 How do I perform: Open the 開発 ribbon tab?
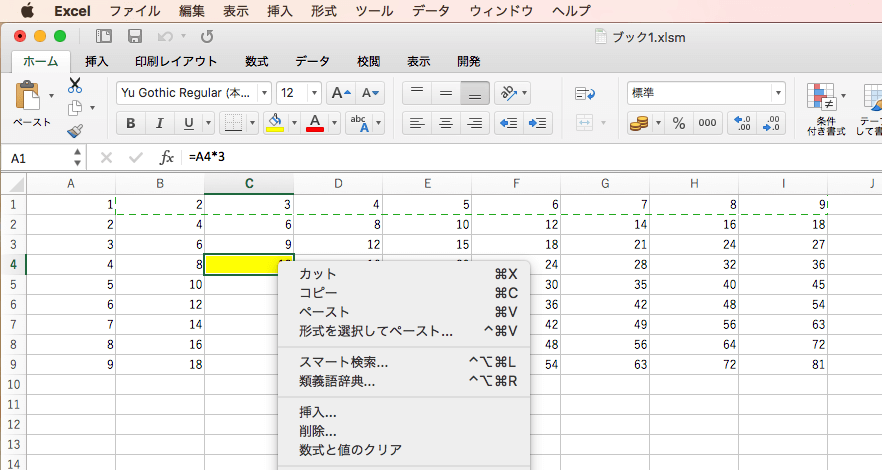(x=469, y=61)
